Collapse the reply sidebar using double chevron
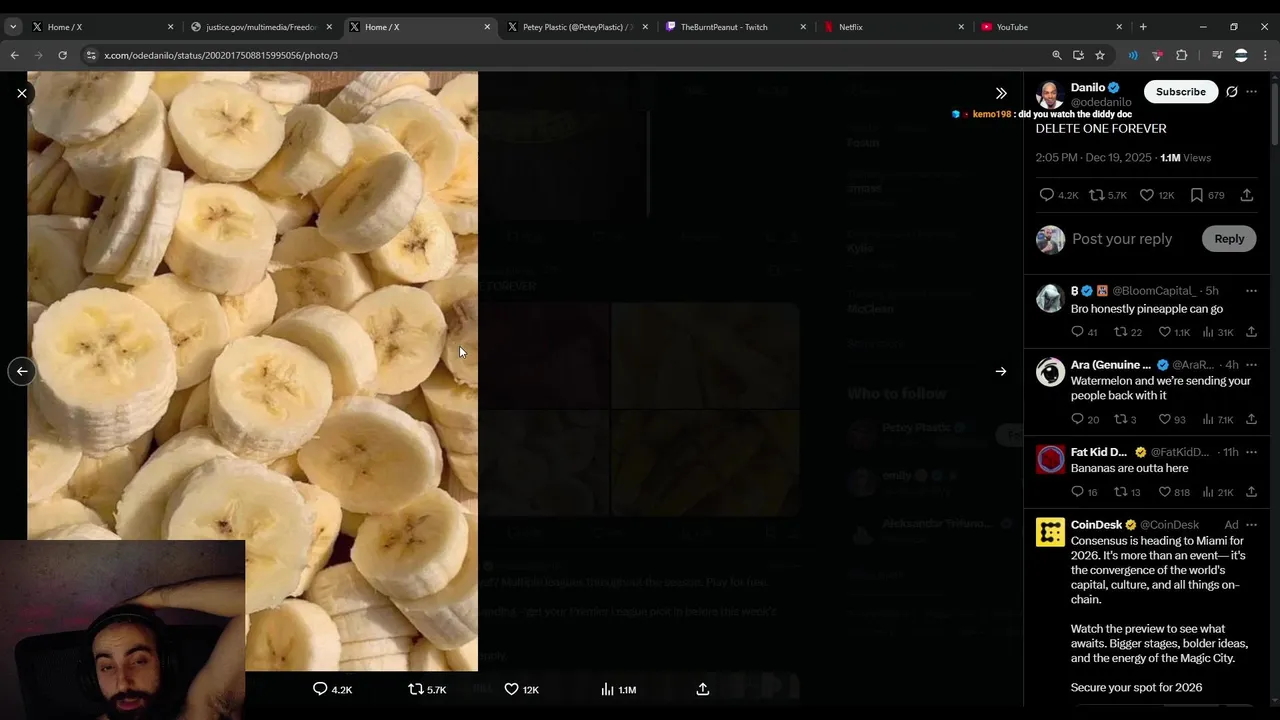 click(1001, 93)
